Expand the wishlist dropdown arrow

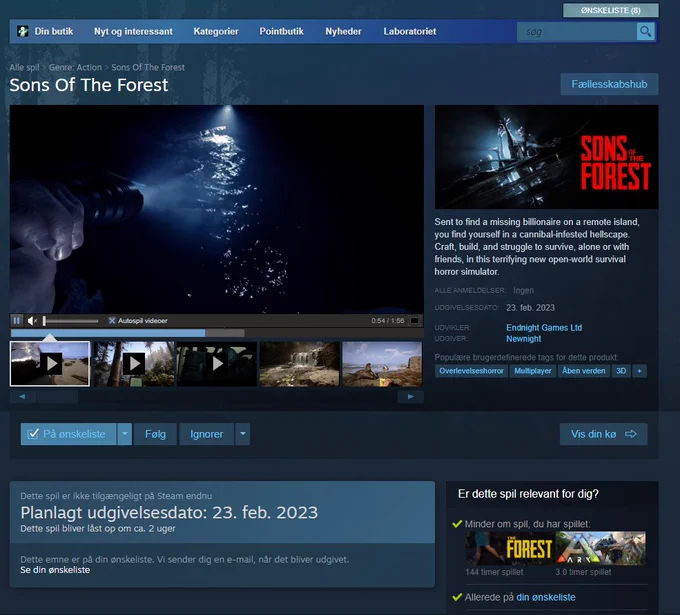point(124,434)
